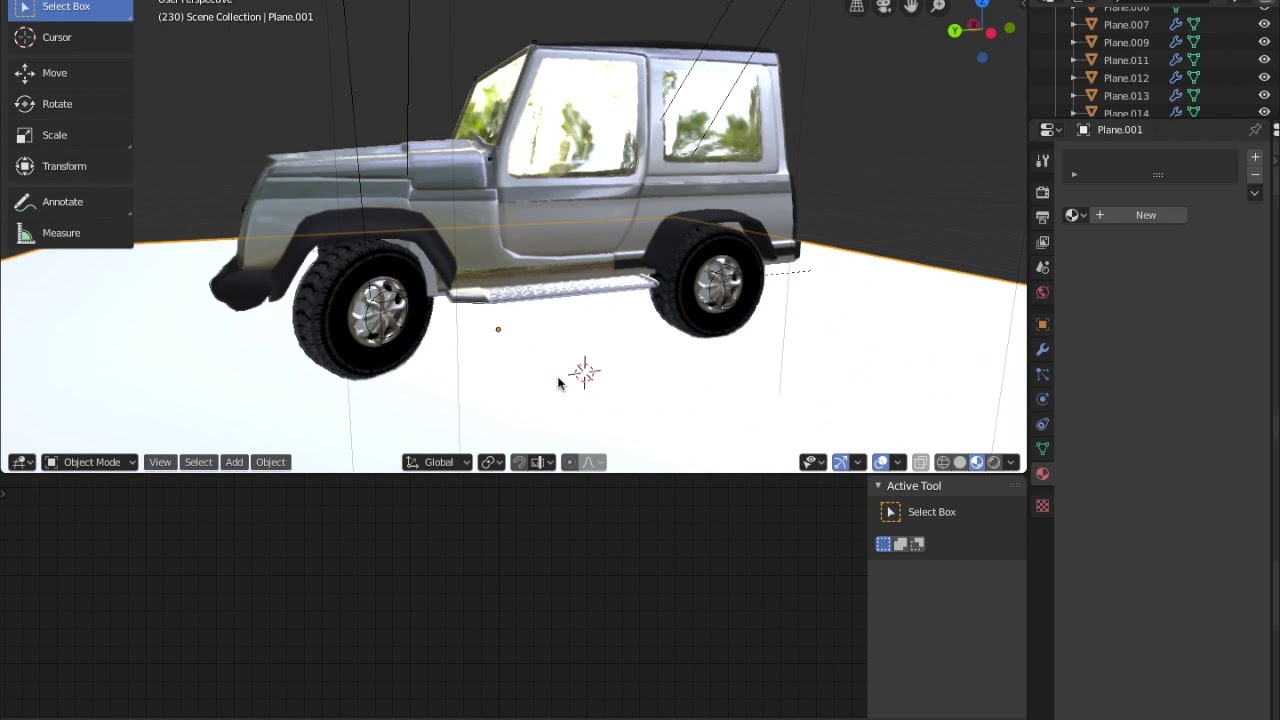The height and width of the screenshot is (720, 1280).
Task: Hide Plane.009 with its eye icon
Action: [x=1264, y=42]
